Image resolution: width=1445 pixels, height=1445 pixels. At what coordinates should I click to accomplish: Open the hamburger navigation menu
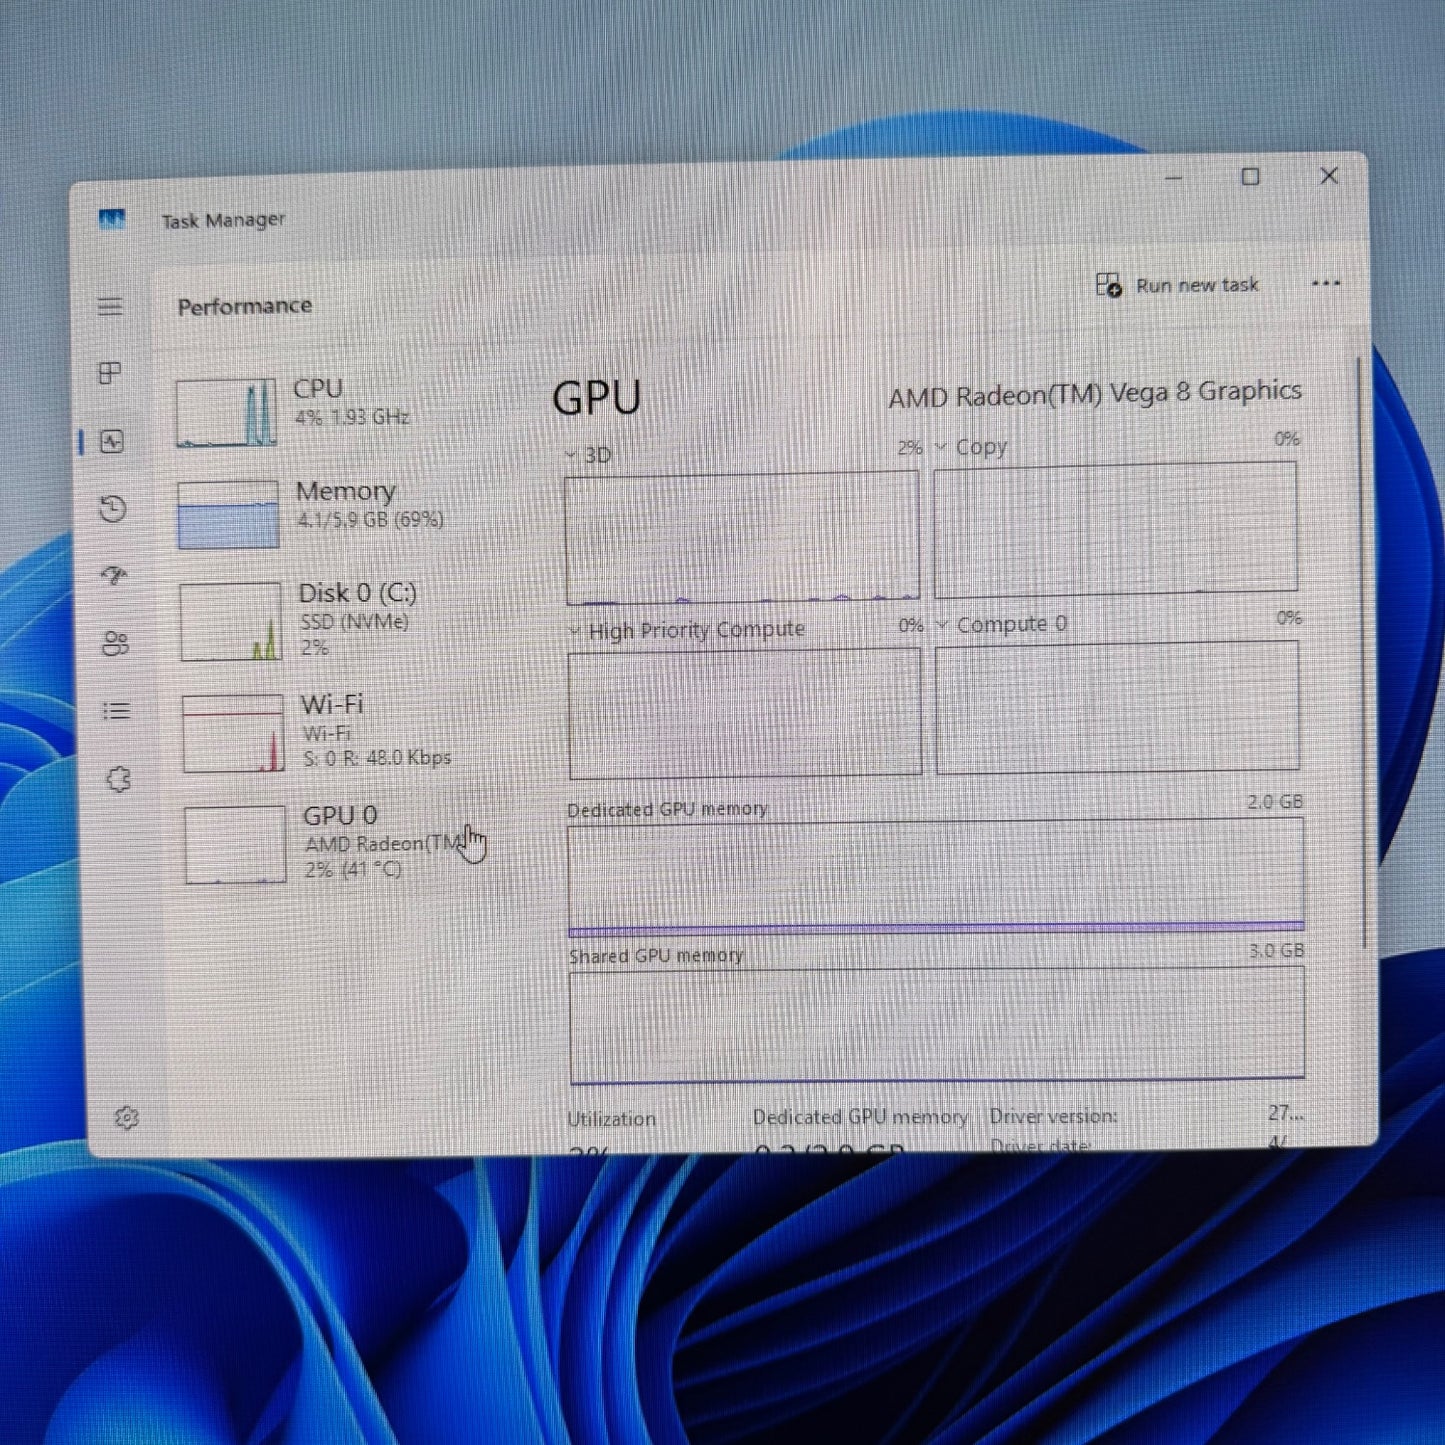(x=110, y=306)
